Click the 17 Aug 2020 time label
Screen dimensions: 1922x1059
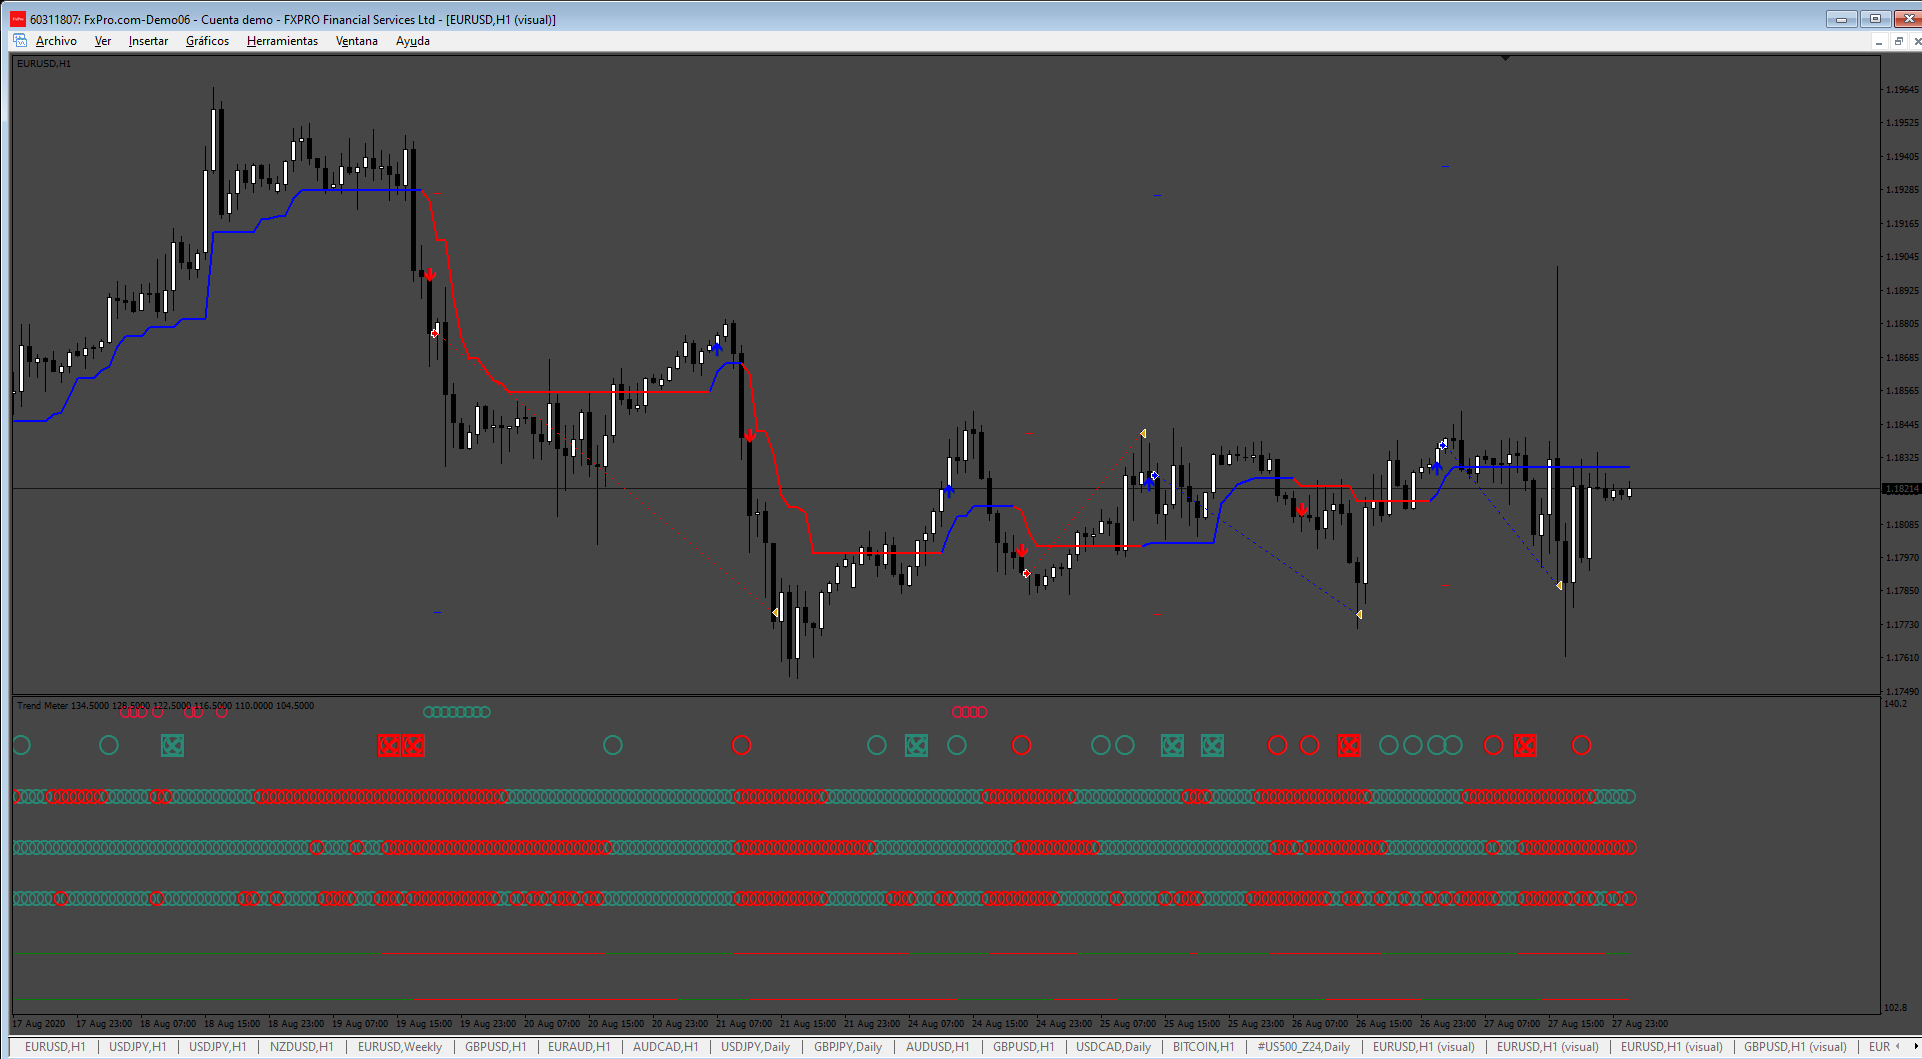coord(40,1024)
